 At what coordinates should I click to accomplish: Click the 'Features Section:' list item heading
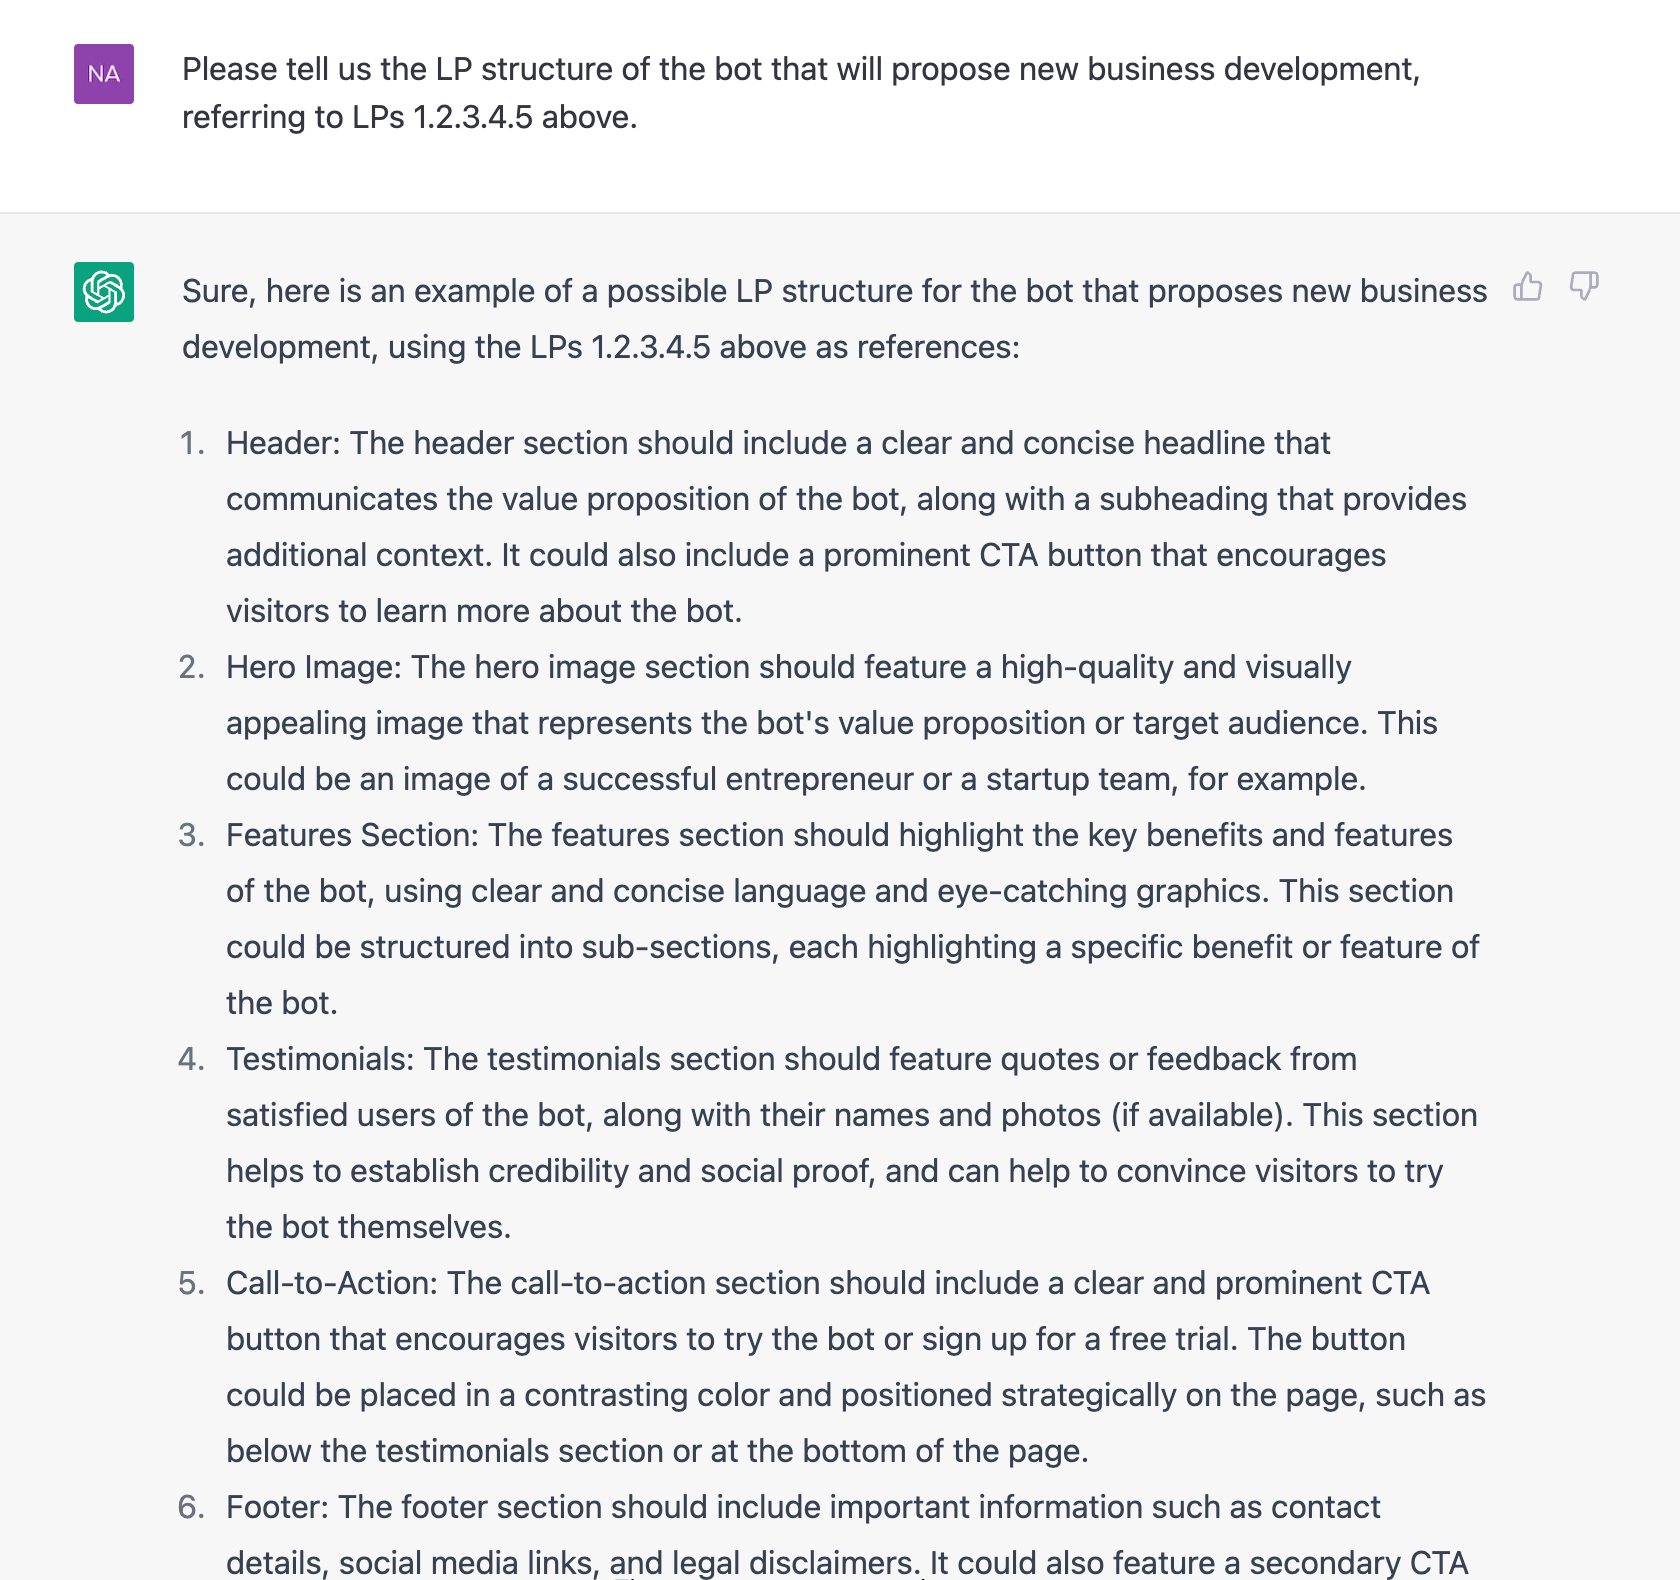pos(352,835)
